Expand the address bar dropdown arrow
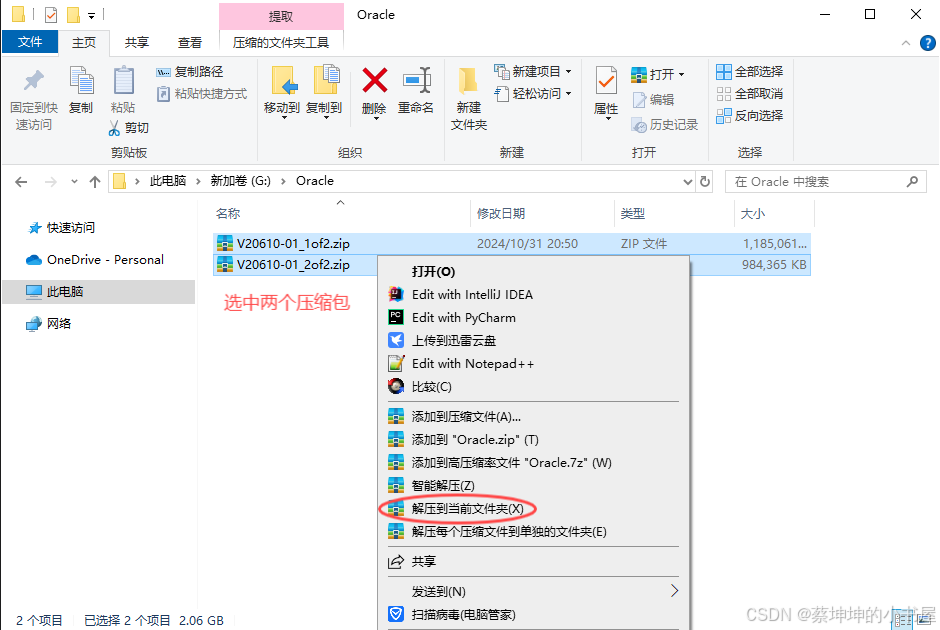This screenshot has height=630, width=940. pyautogui.click(x=686, y=181)
